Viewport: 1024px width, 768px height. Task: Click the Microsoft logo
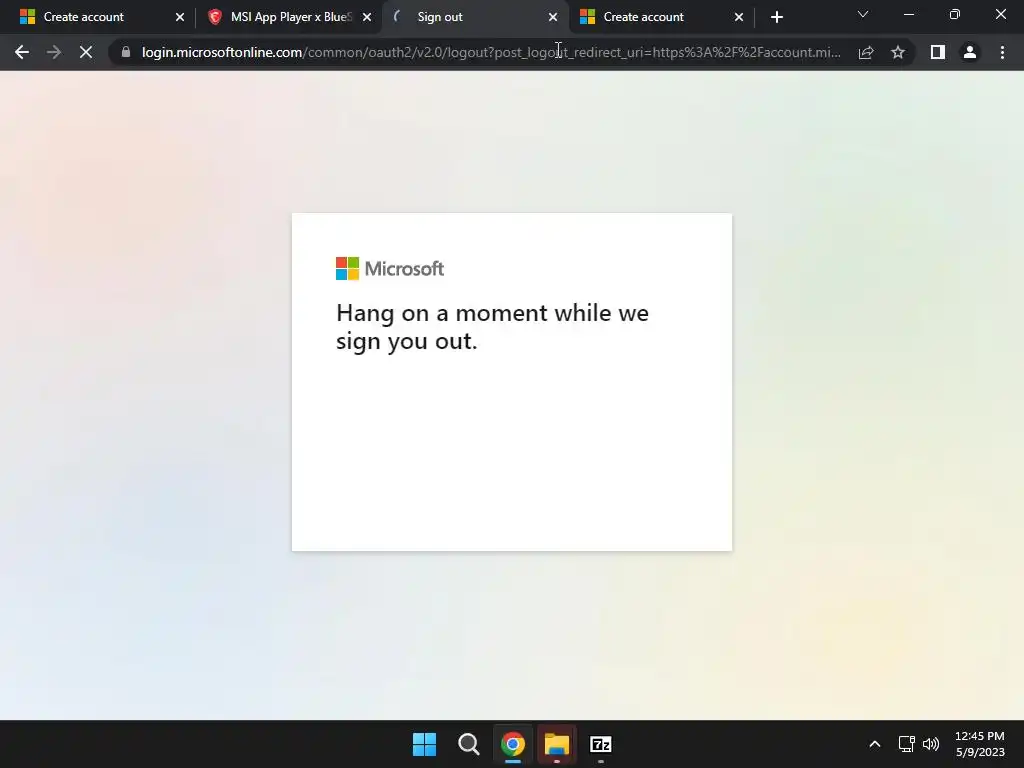[390, 268]
